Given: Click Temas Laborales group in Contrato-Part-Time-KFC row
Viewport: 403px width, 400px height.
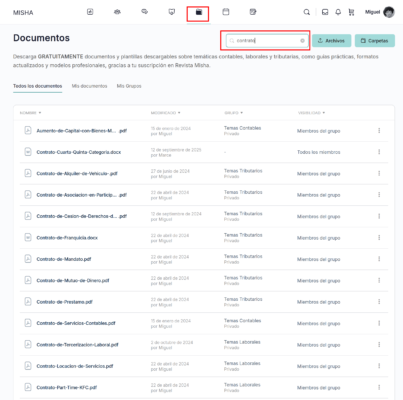Looking at the screenshot, I should (x=242, y=385).
